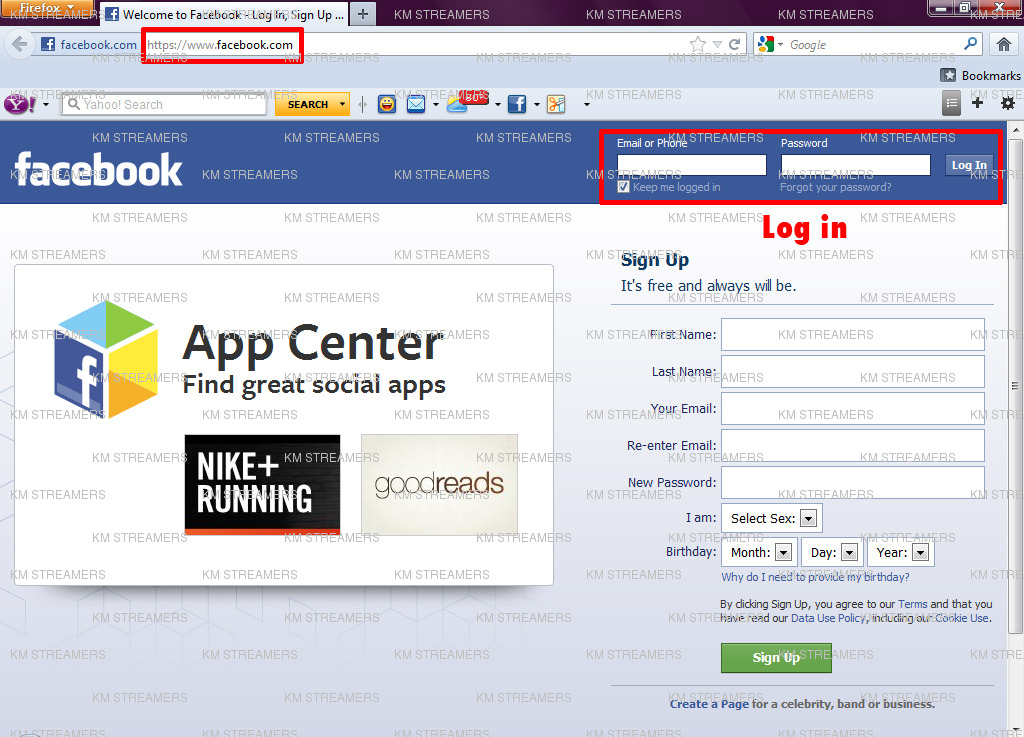Viewport: 1024px width, 737px height.
Task: Open the Yahoo Mail envelope icon
Action: [416, 104]
